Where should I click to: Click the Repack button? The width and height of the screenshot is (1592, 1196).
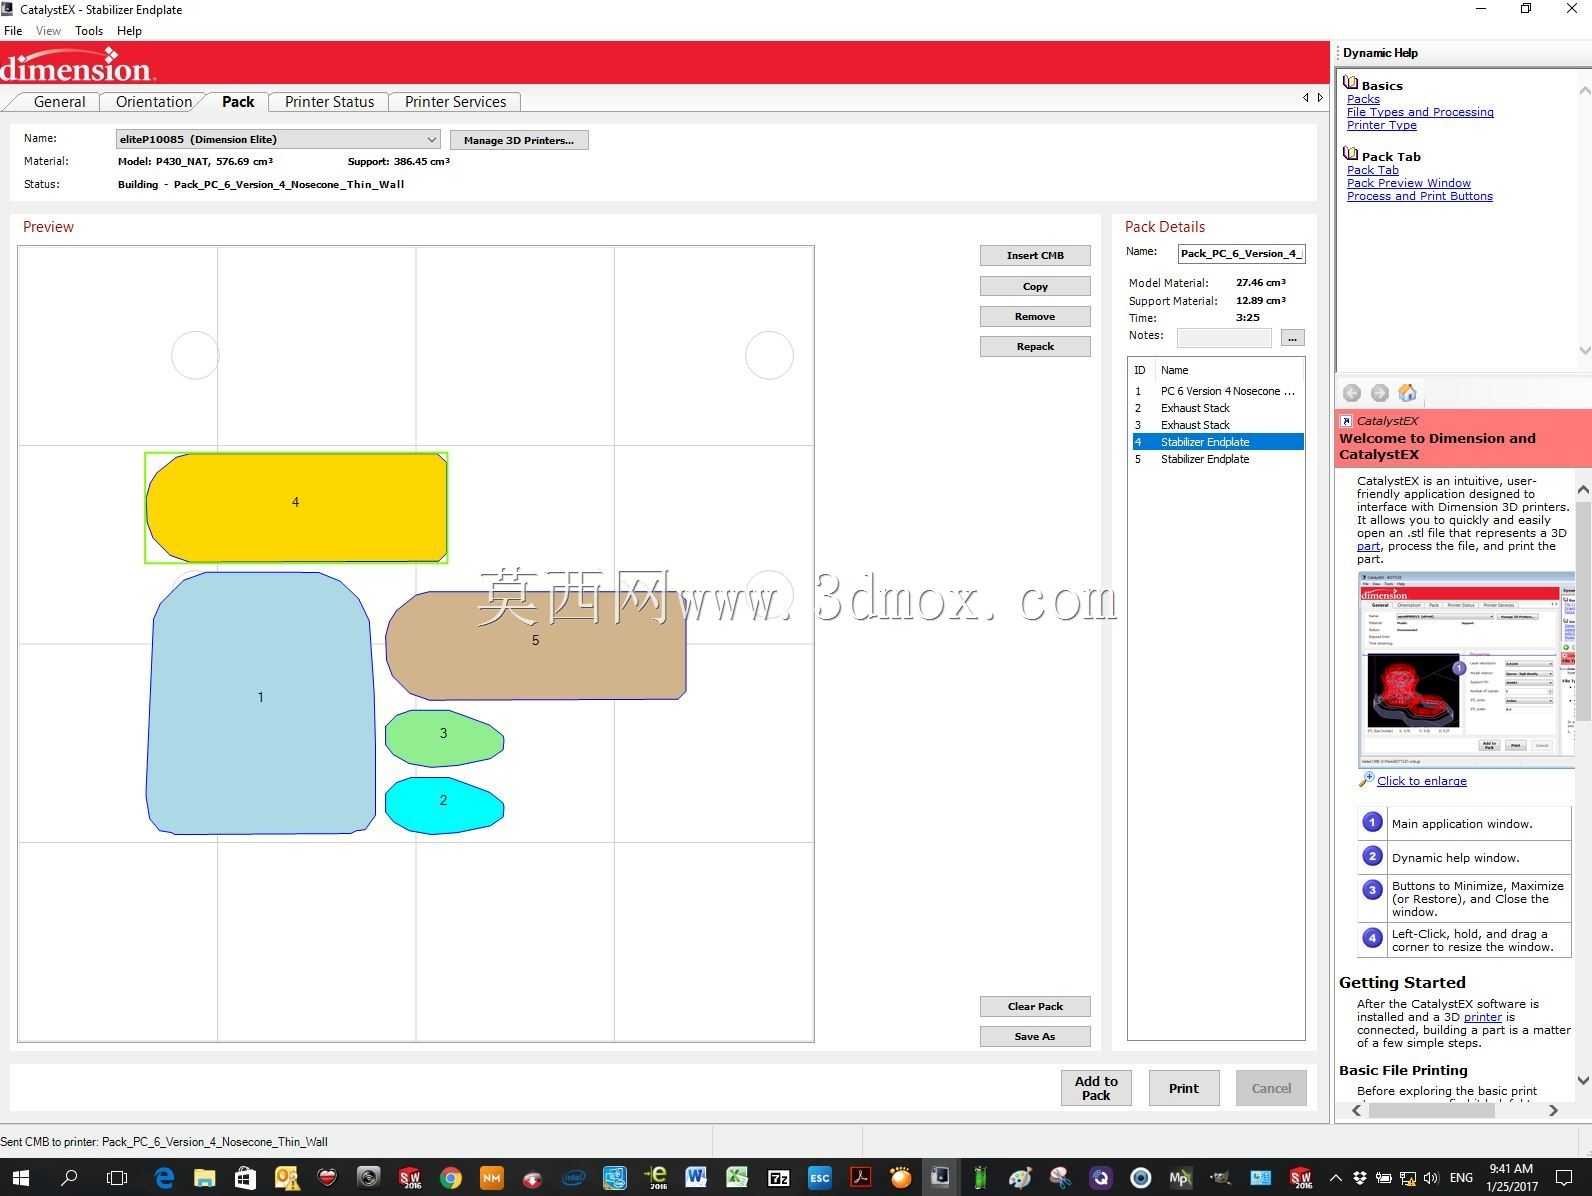tap(1035, 346)
